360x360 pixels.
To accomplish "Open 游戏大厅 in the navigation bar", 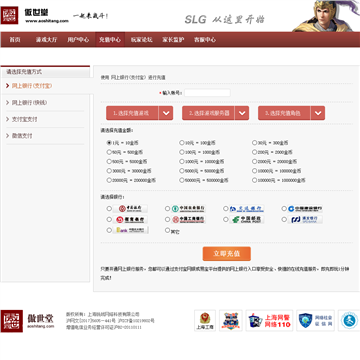I will point(46,40).
